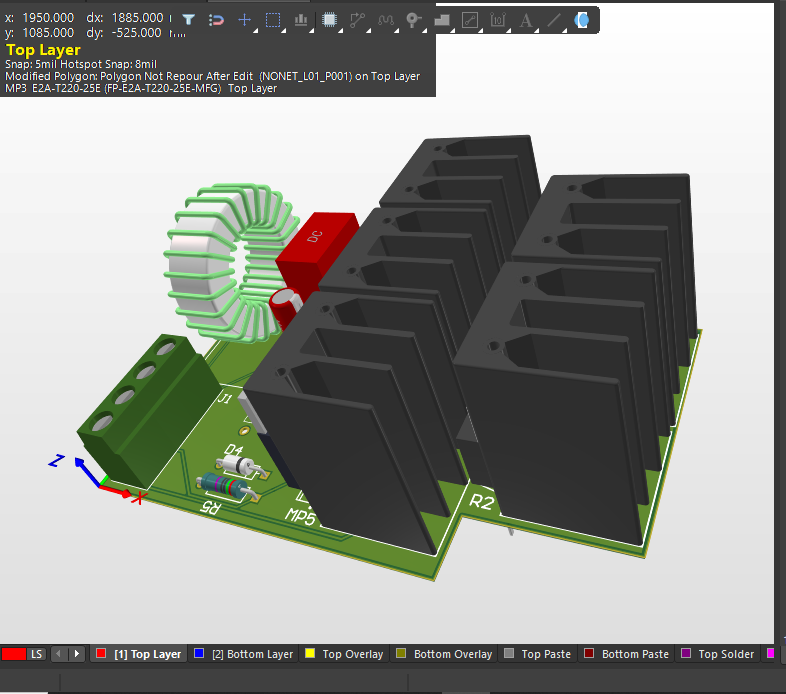The image size is (786, 694).
Task: Choose the place polygon pour tool
Action: point(442,20)
